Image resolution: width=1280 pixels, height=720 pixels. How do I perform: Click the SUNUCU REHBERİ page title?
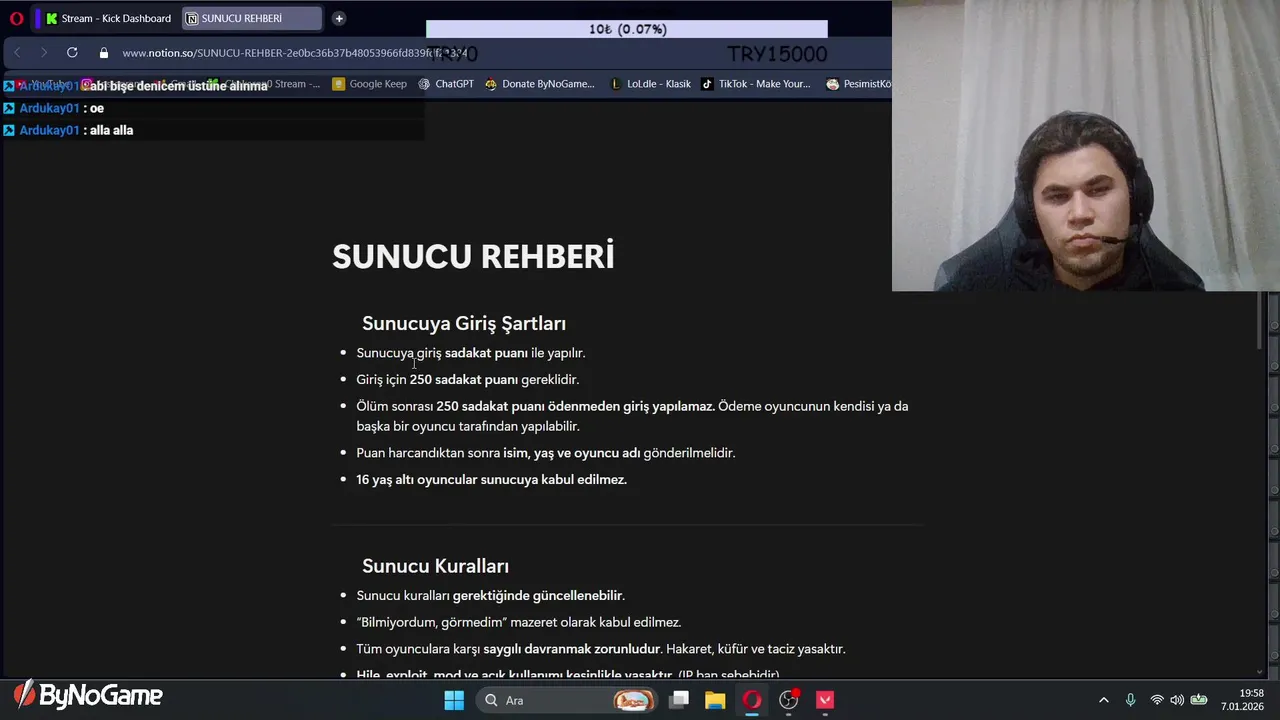pos(473,257)
